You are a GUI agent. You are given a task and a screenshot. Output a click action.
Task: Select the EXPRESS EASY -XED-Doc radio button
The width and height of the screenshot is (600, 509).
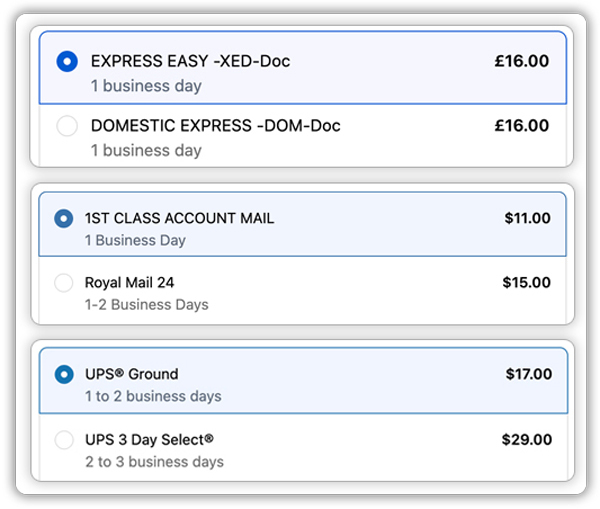[66, 62]
